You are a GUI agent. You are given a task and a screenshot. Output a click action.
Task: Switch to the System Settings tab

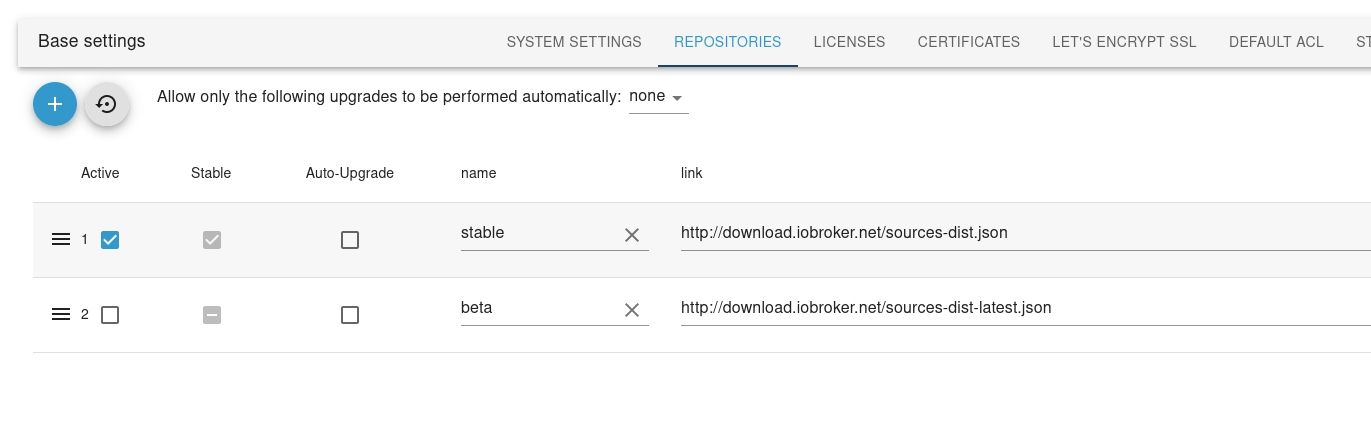tap(574, 42)
